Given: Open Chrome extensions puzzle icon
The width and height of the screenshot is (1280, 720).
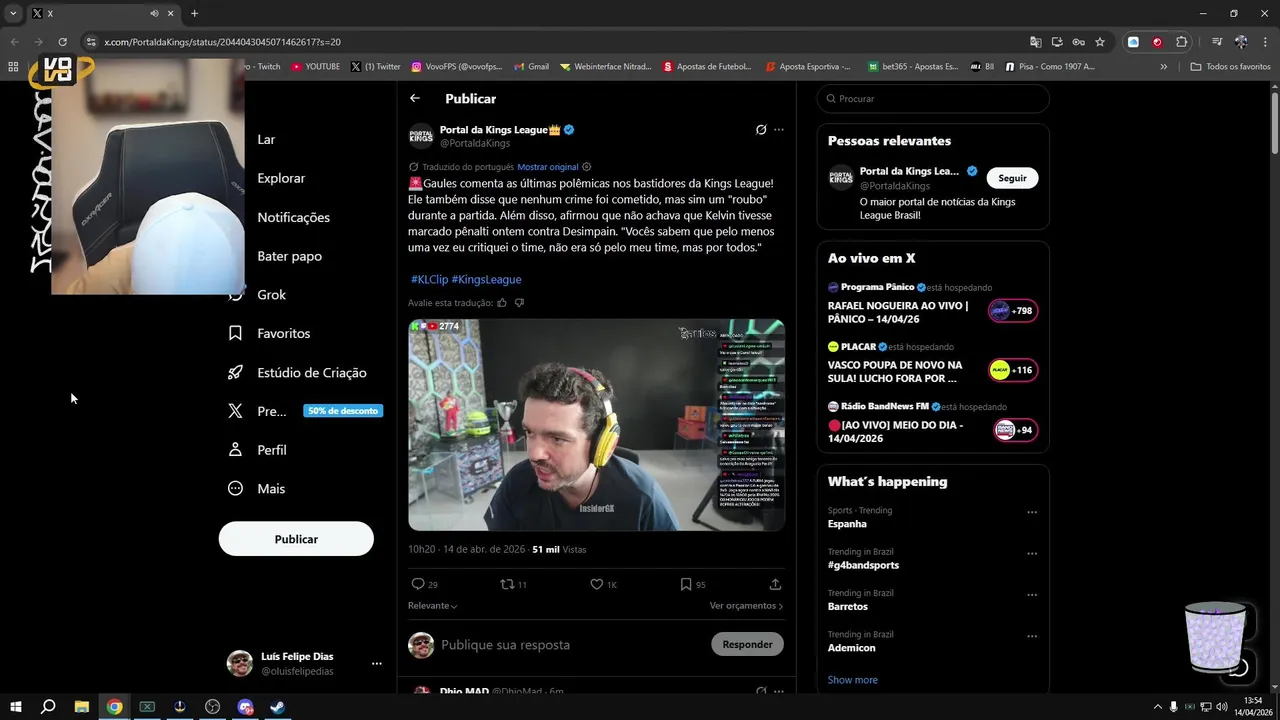Looking at the screenshot, I should [1181, 42].
